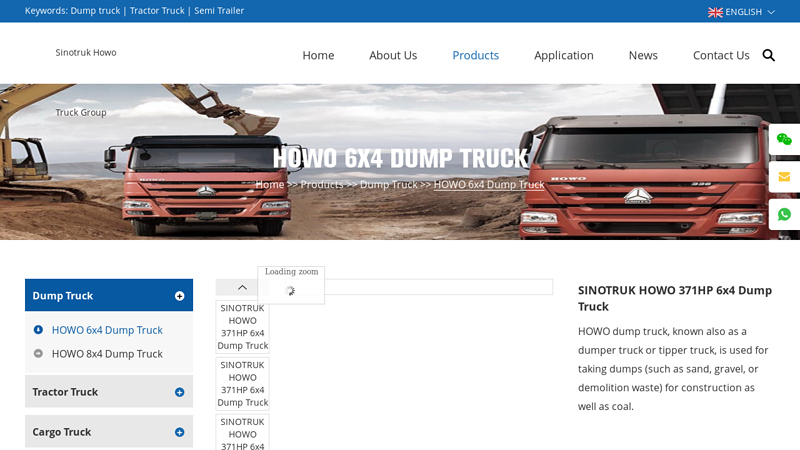Open the About Us menu item
This screenshot has width=800, height=450.
tap(393, 55)
